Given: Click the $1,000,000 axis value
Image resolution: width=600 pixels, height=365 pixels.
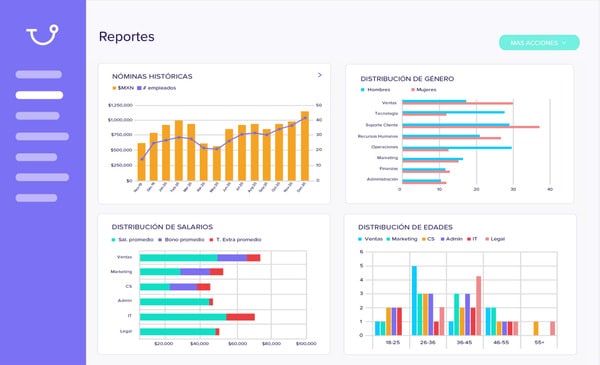Looking at the screenshot, I should pyautogui.click(x=121, y=120).
